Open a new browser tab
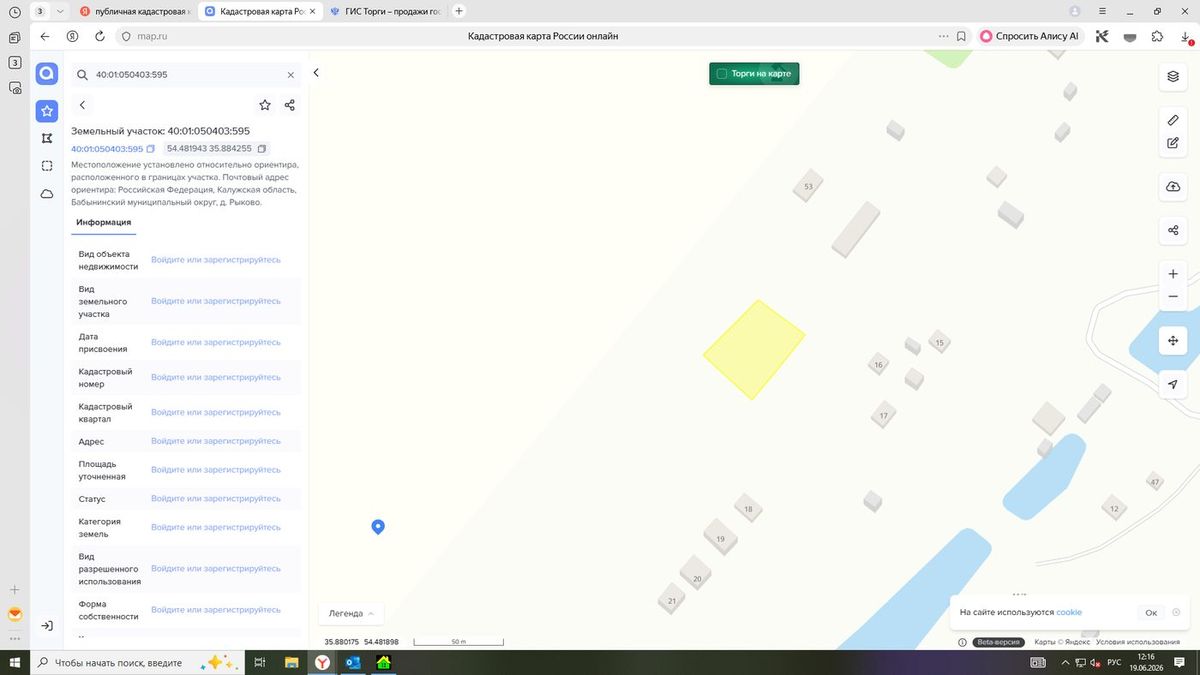The image size is (1200, 675). point(459,10)
